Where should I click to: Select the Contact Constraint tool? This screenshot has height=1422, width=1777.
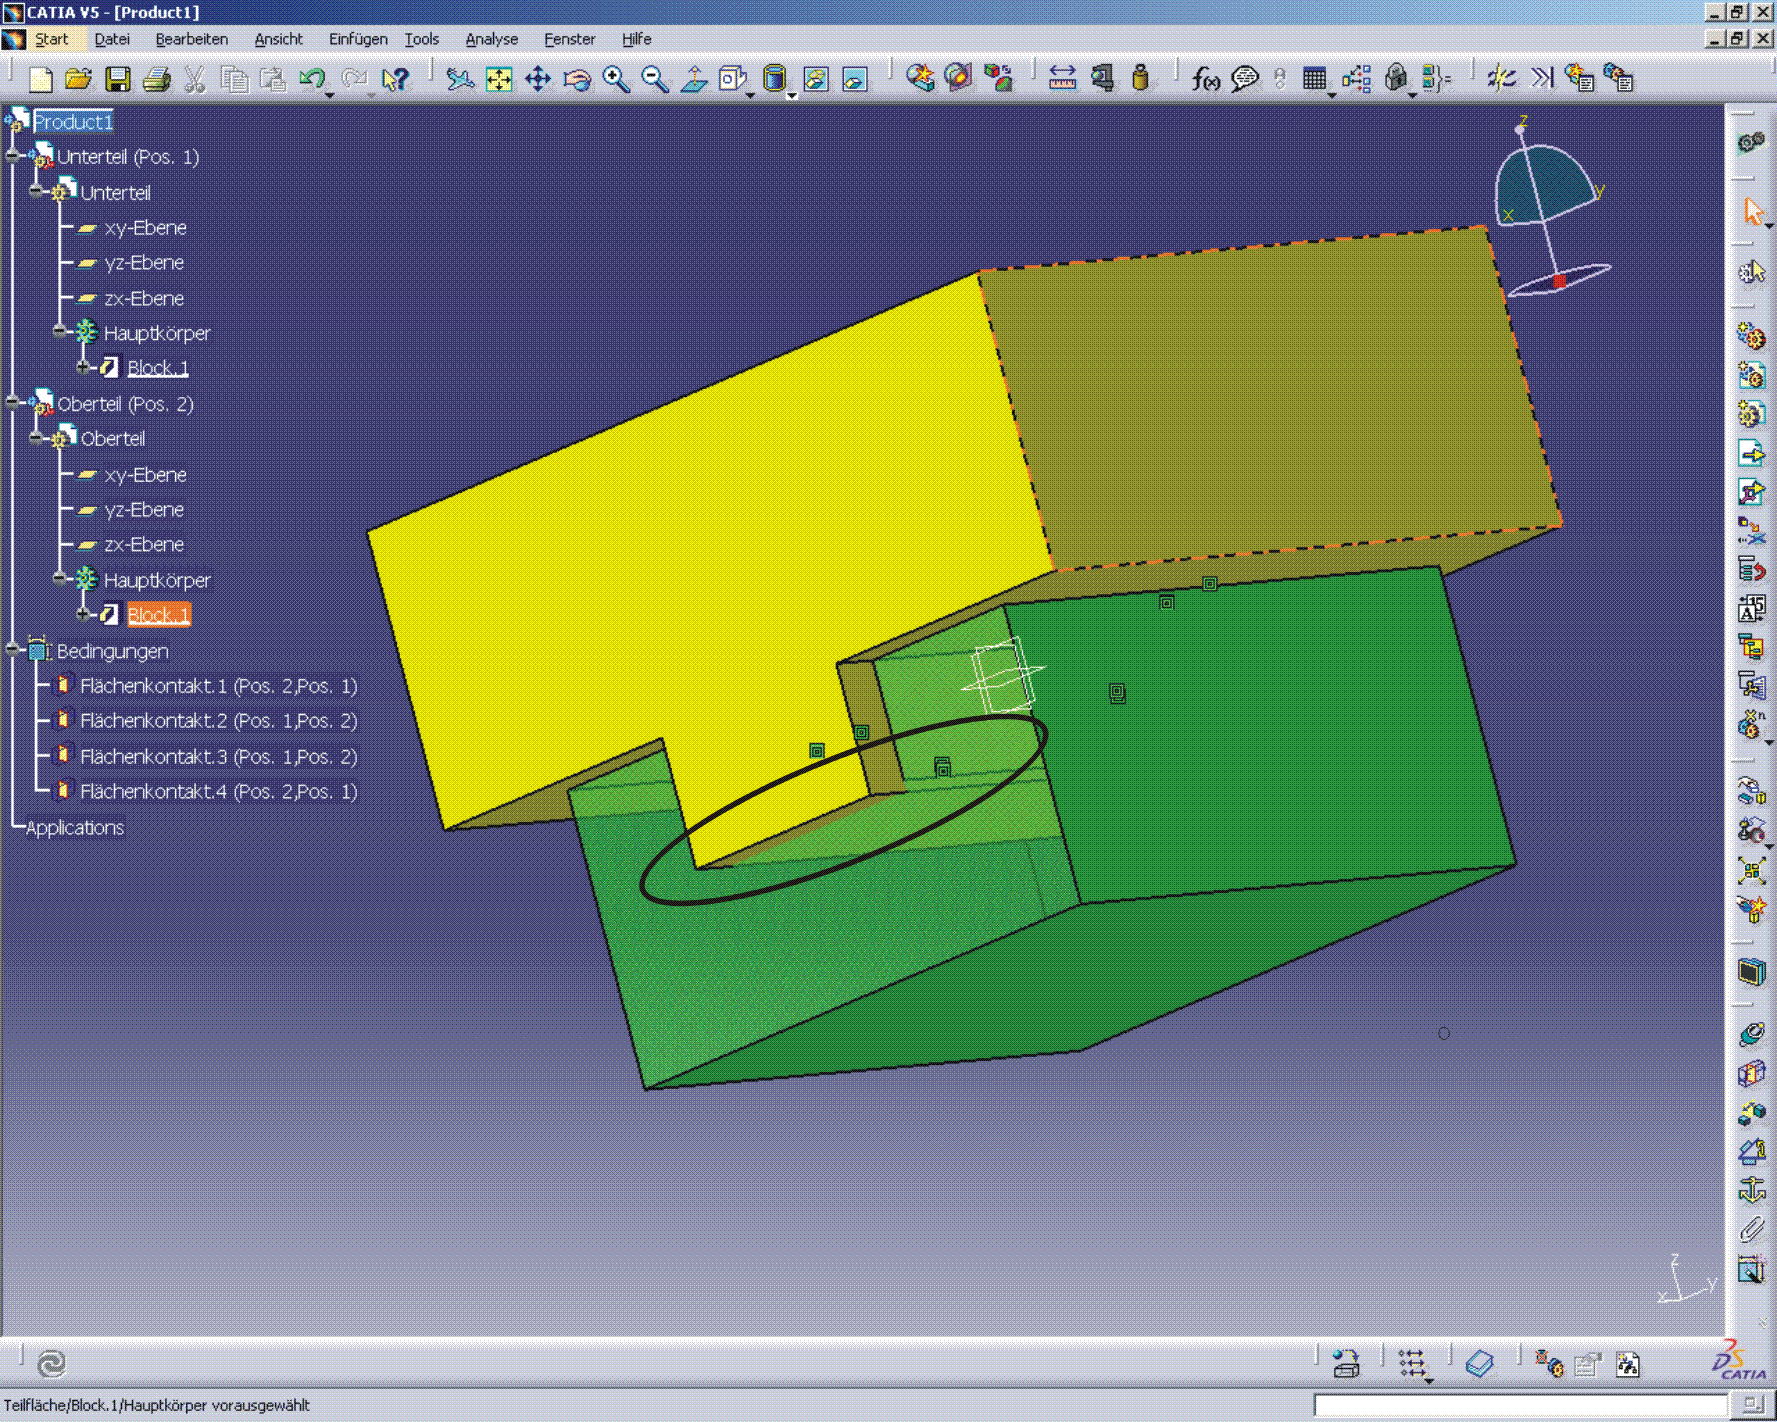click(x=1752, y=1073)
